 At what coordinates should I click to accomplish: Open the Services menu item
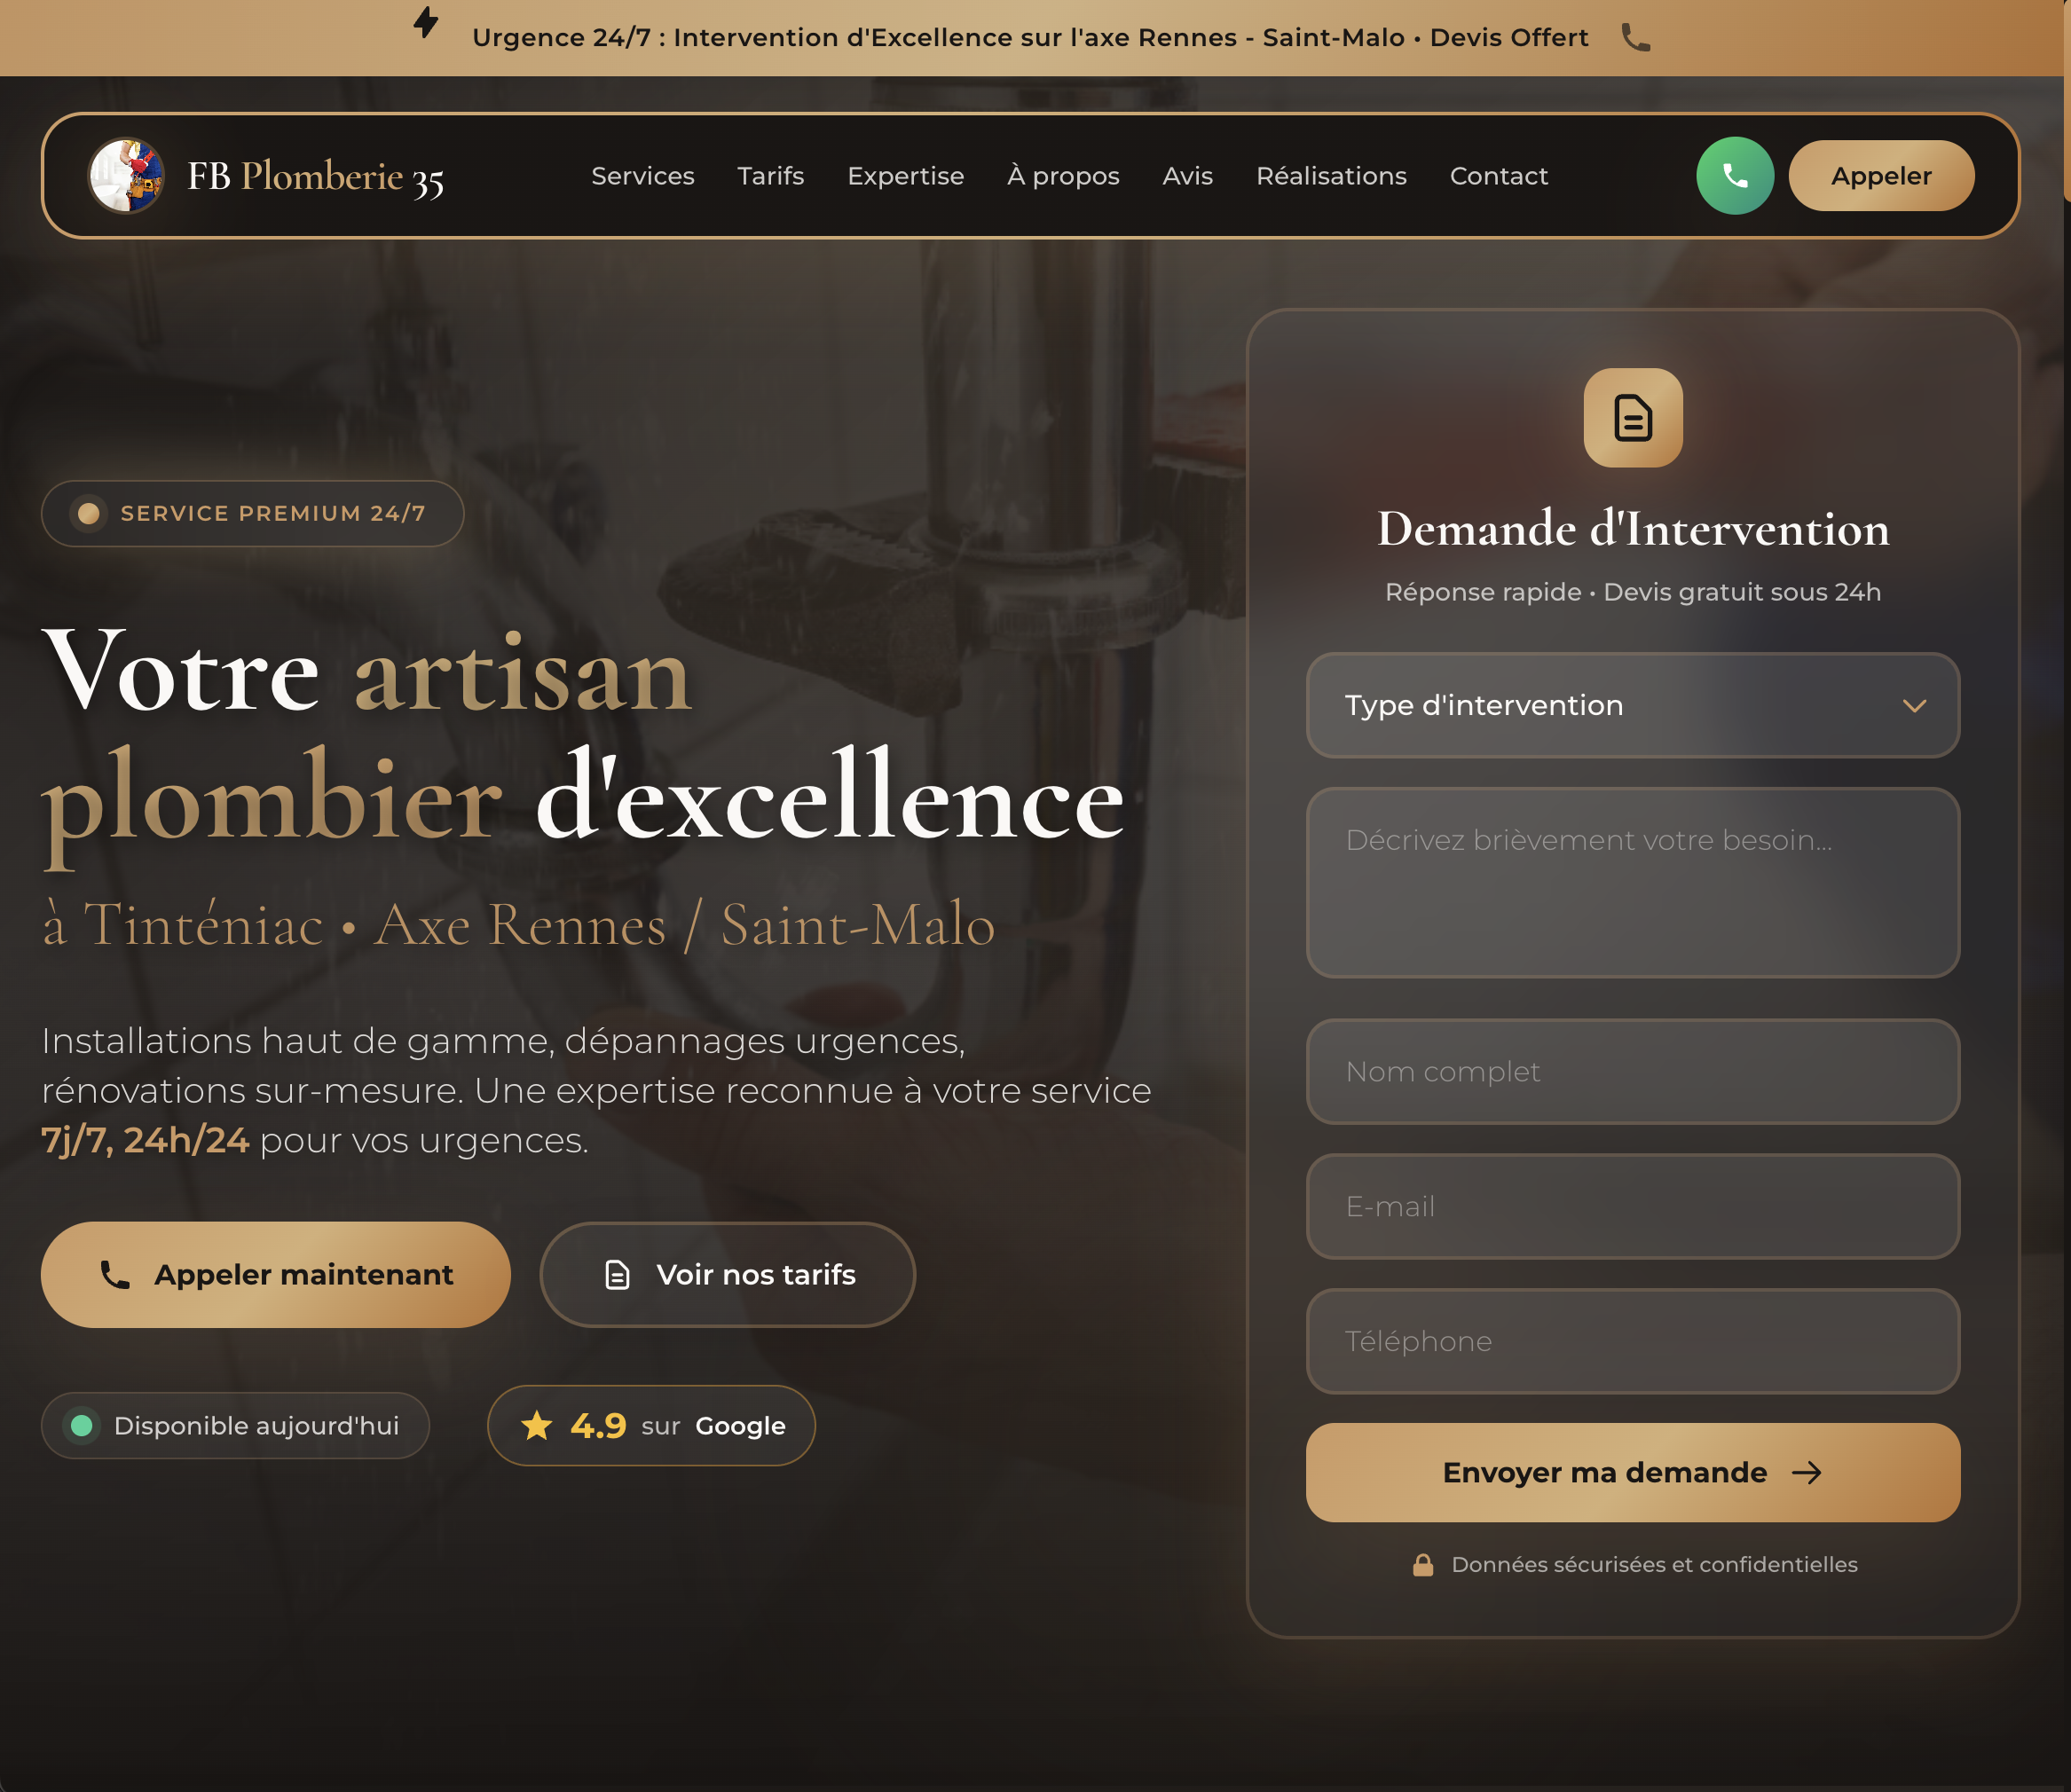(642, 175)
